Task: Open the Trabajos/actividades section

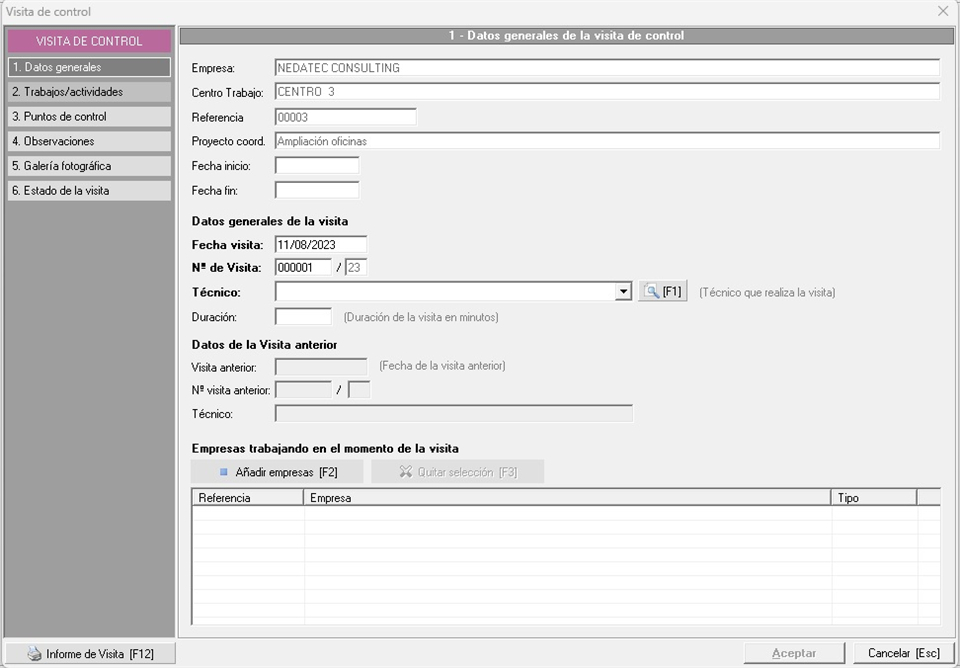Action: click(x=89, y=92)
